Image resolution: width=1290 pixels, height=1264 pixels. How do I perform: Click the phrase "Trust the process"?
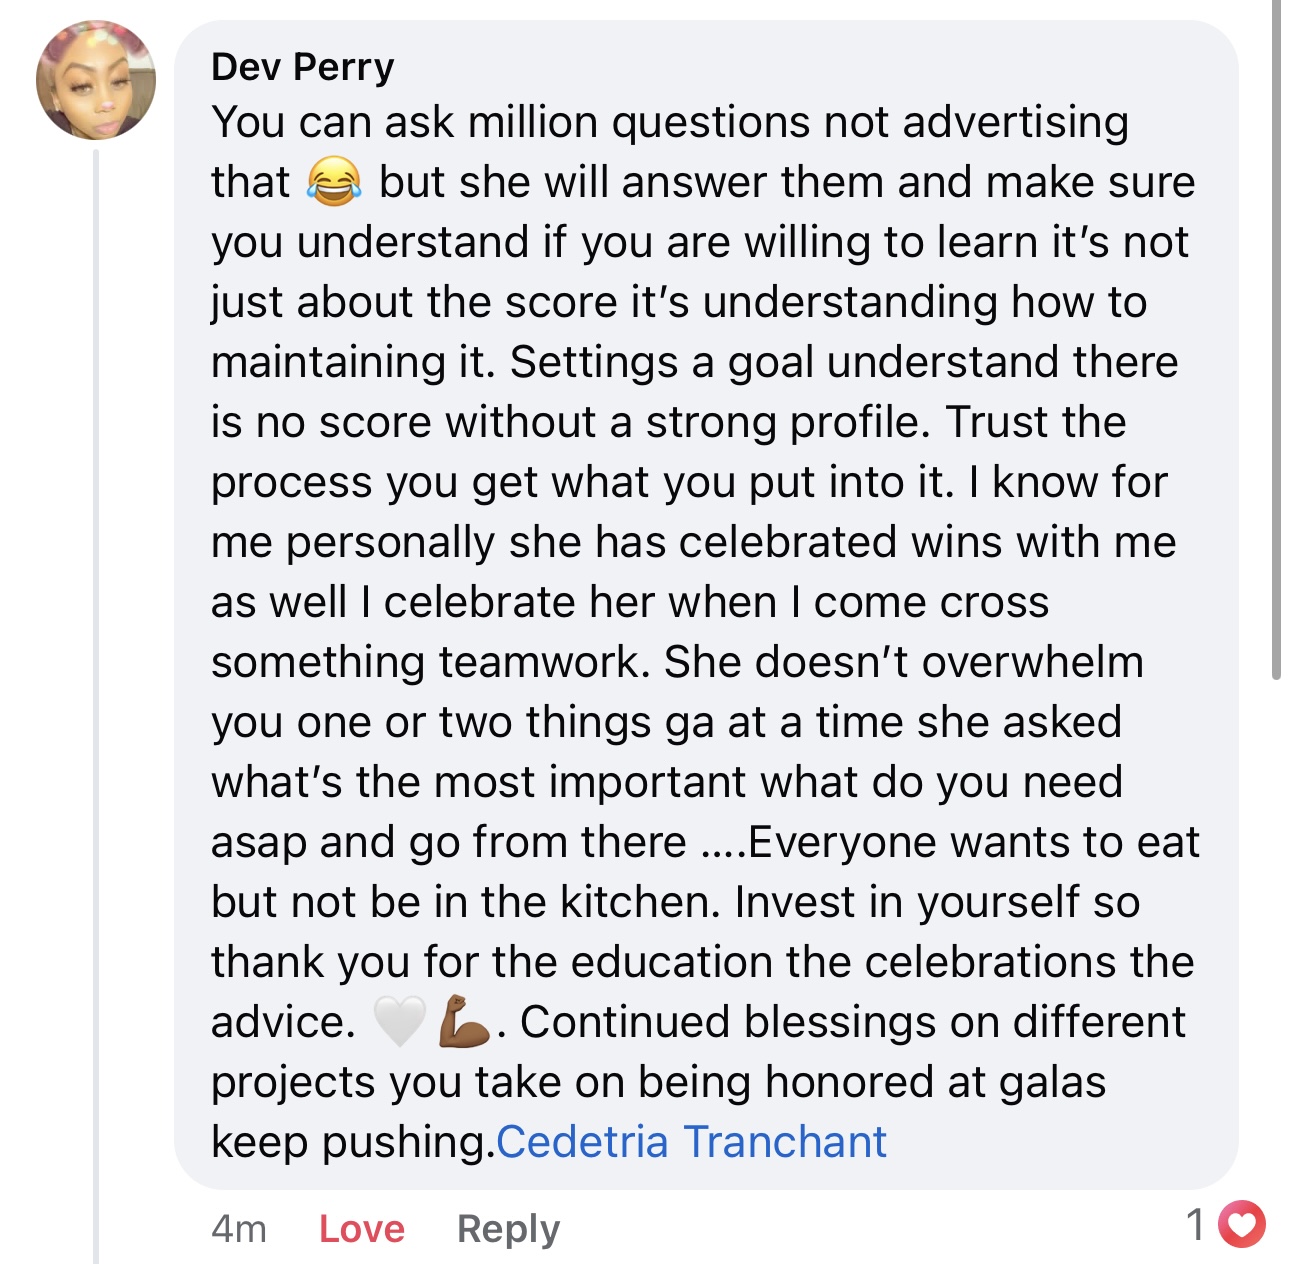[1036, 423]
